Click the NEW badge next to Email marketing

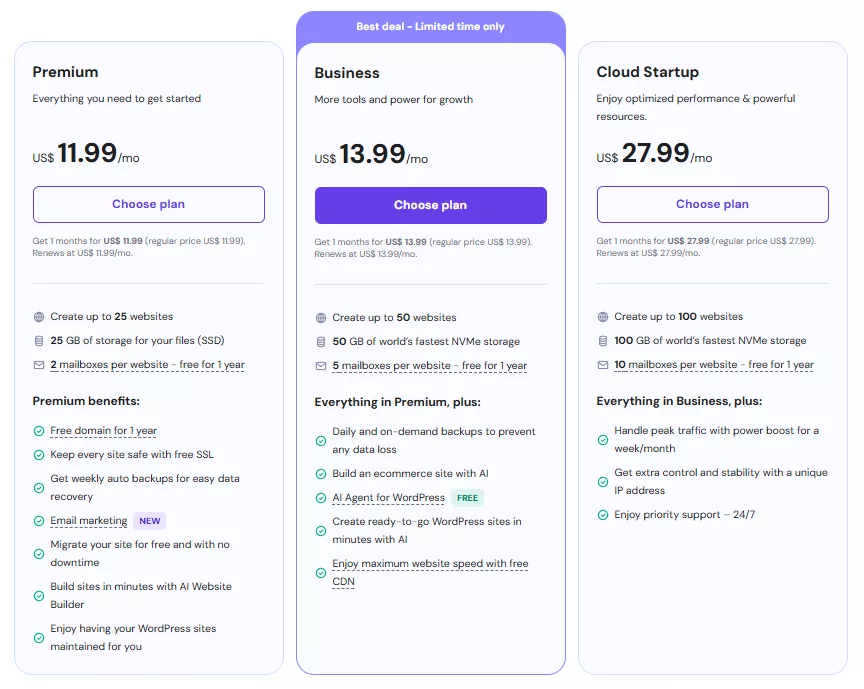click(150, 521)
